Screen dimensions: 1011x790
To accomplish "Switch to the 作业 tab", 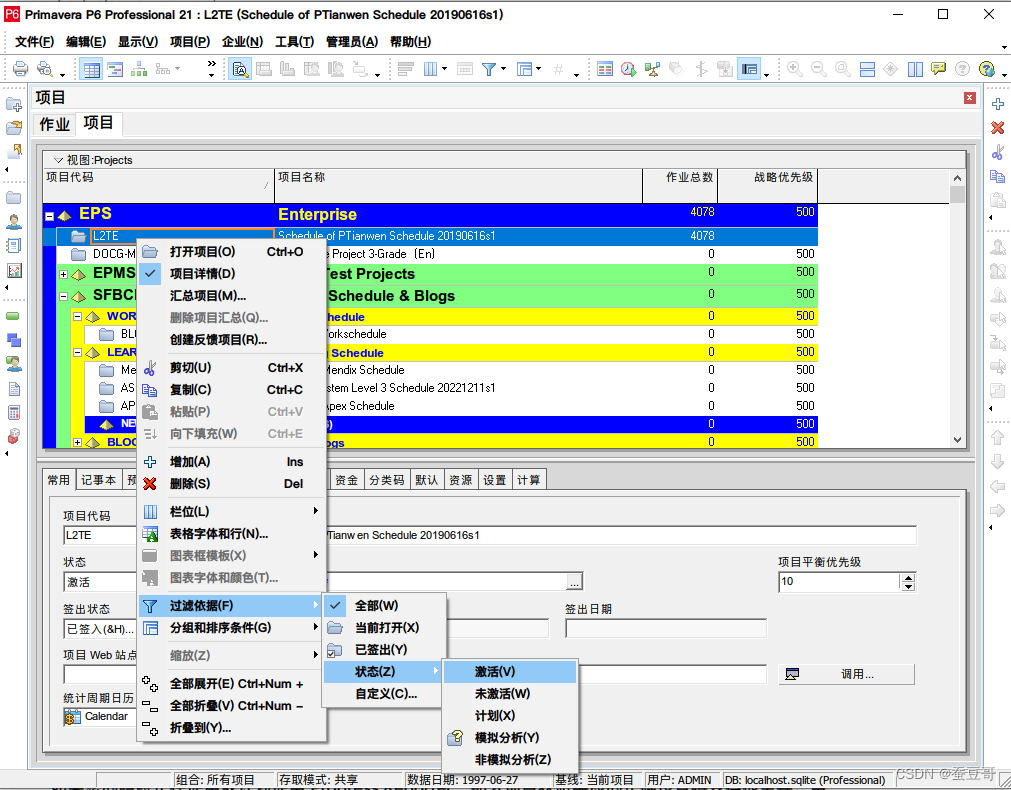I will 55,124.
